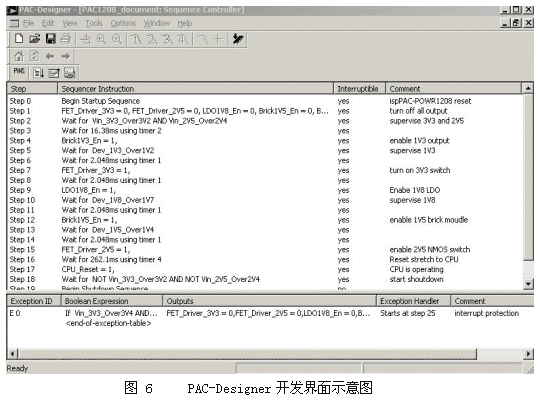Viewport: 540px width, 403px height.
Task: Click the zoom-to-fit crosshair icon
Action: tap(85, 39)
